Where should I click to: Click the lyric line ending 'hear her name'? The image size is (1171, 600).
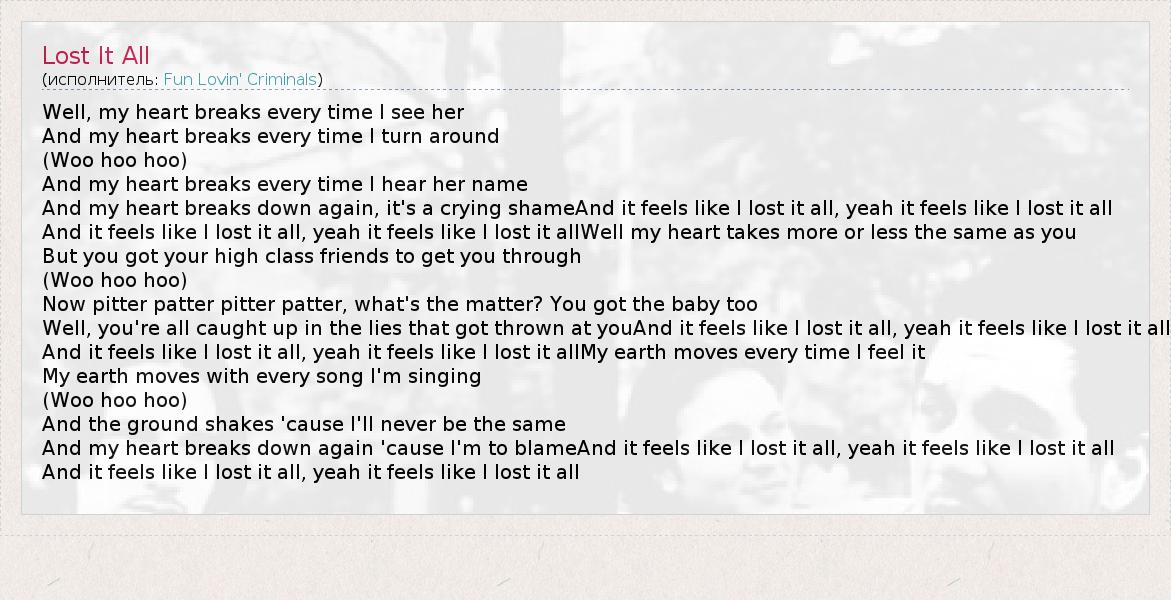click(x=285, y=184)
